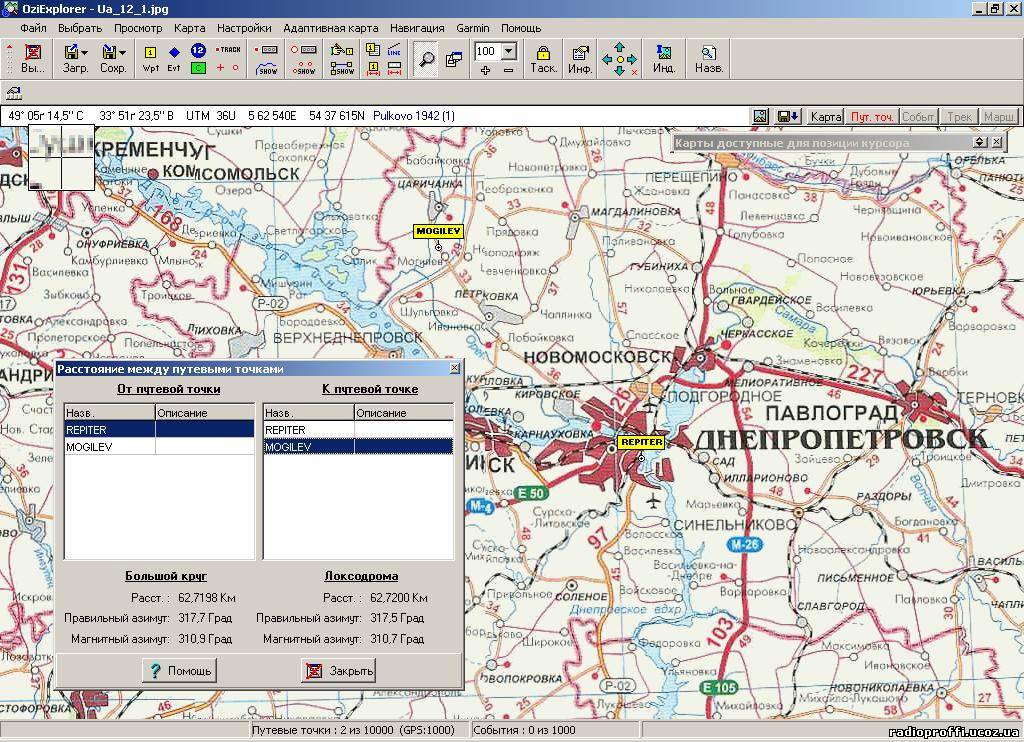Click the track control icon above blue SHOW
The width and height of the screenshot is (1024, 742).
click(x=266, y=50)
